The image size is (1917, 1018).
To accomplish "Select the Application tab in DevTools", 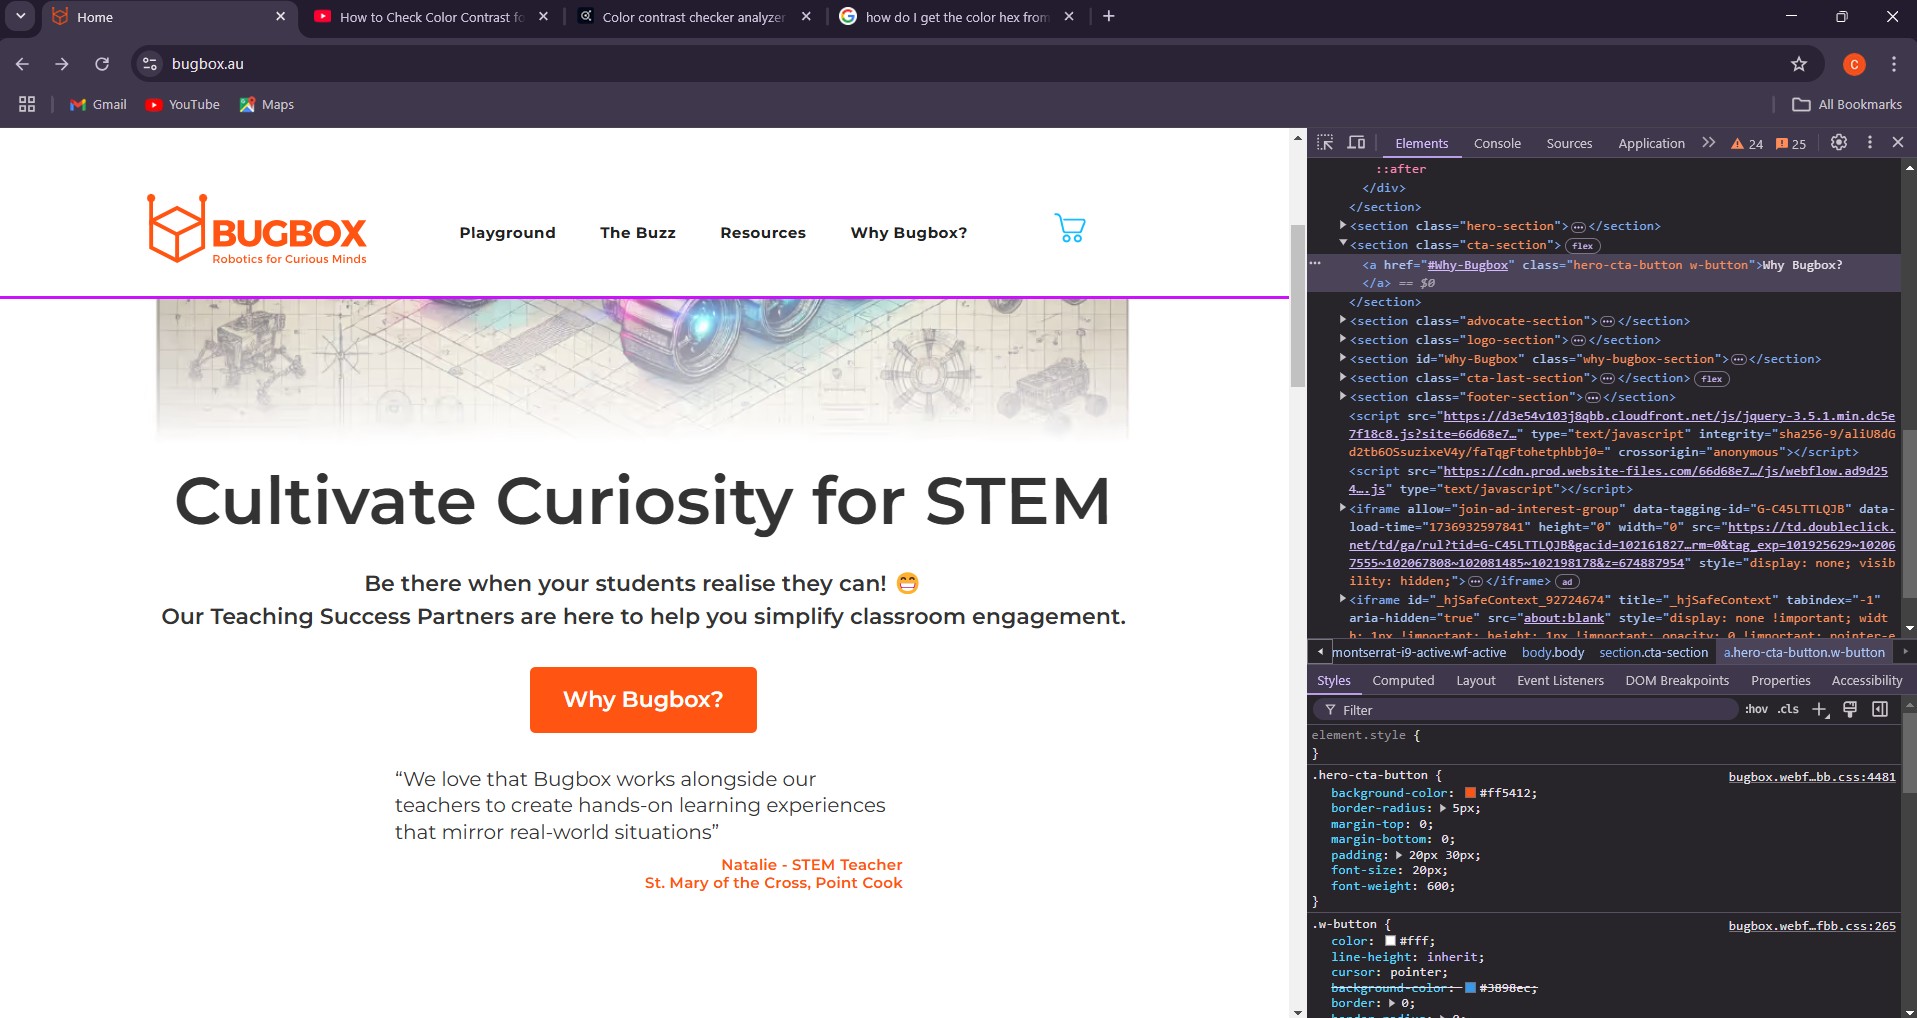I will 1651,144.
